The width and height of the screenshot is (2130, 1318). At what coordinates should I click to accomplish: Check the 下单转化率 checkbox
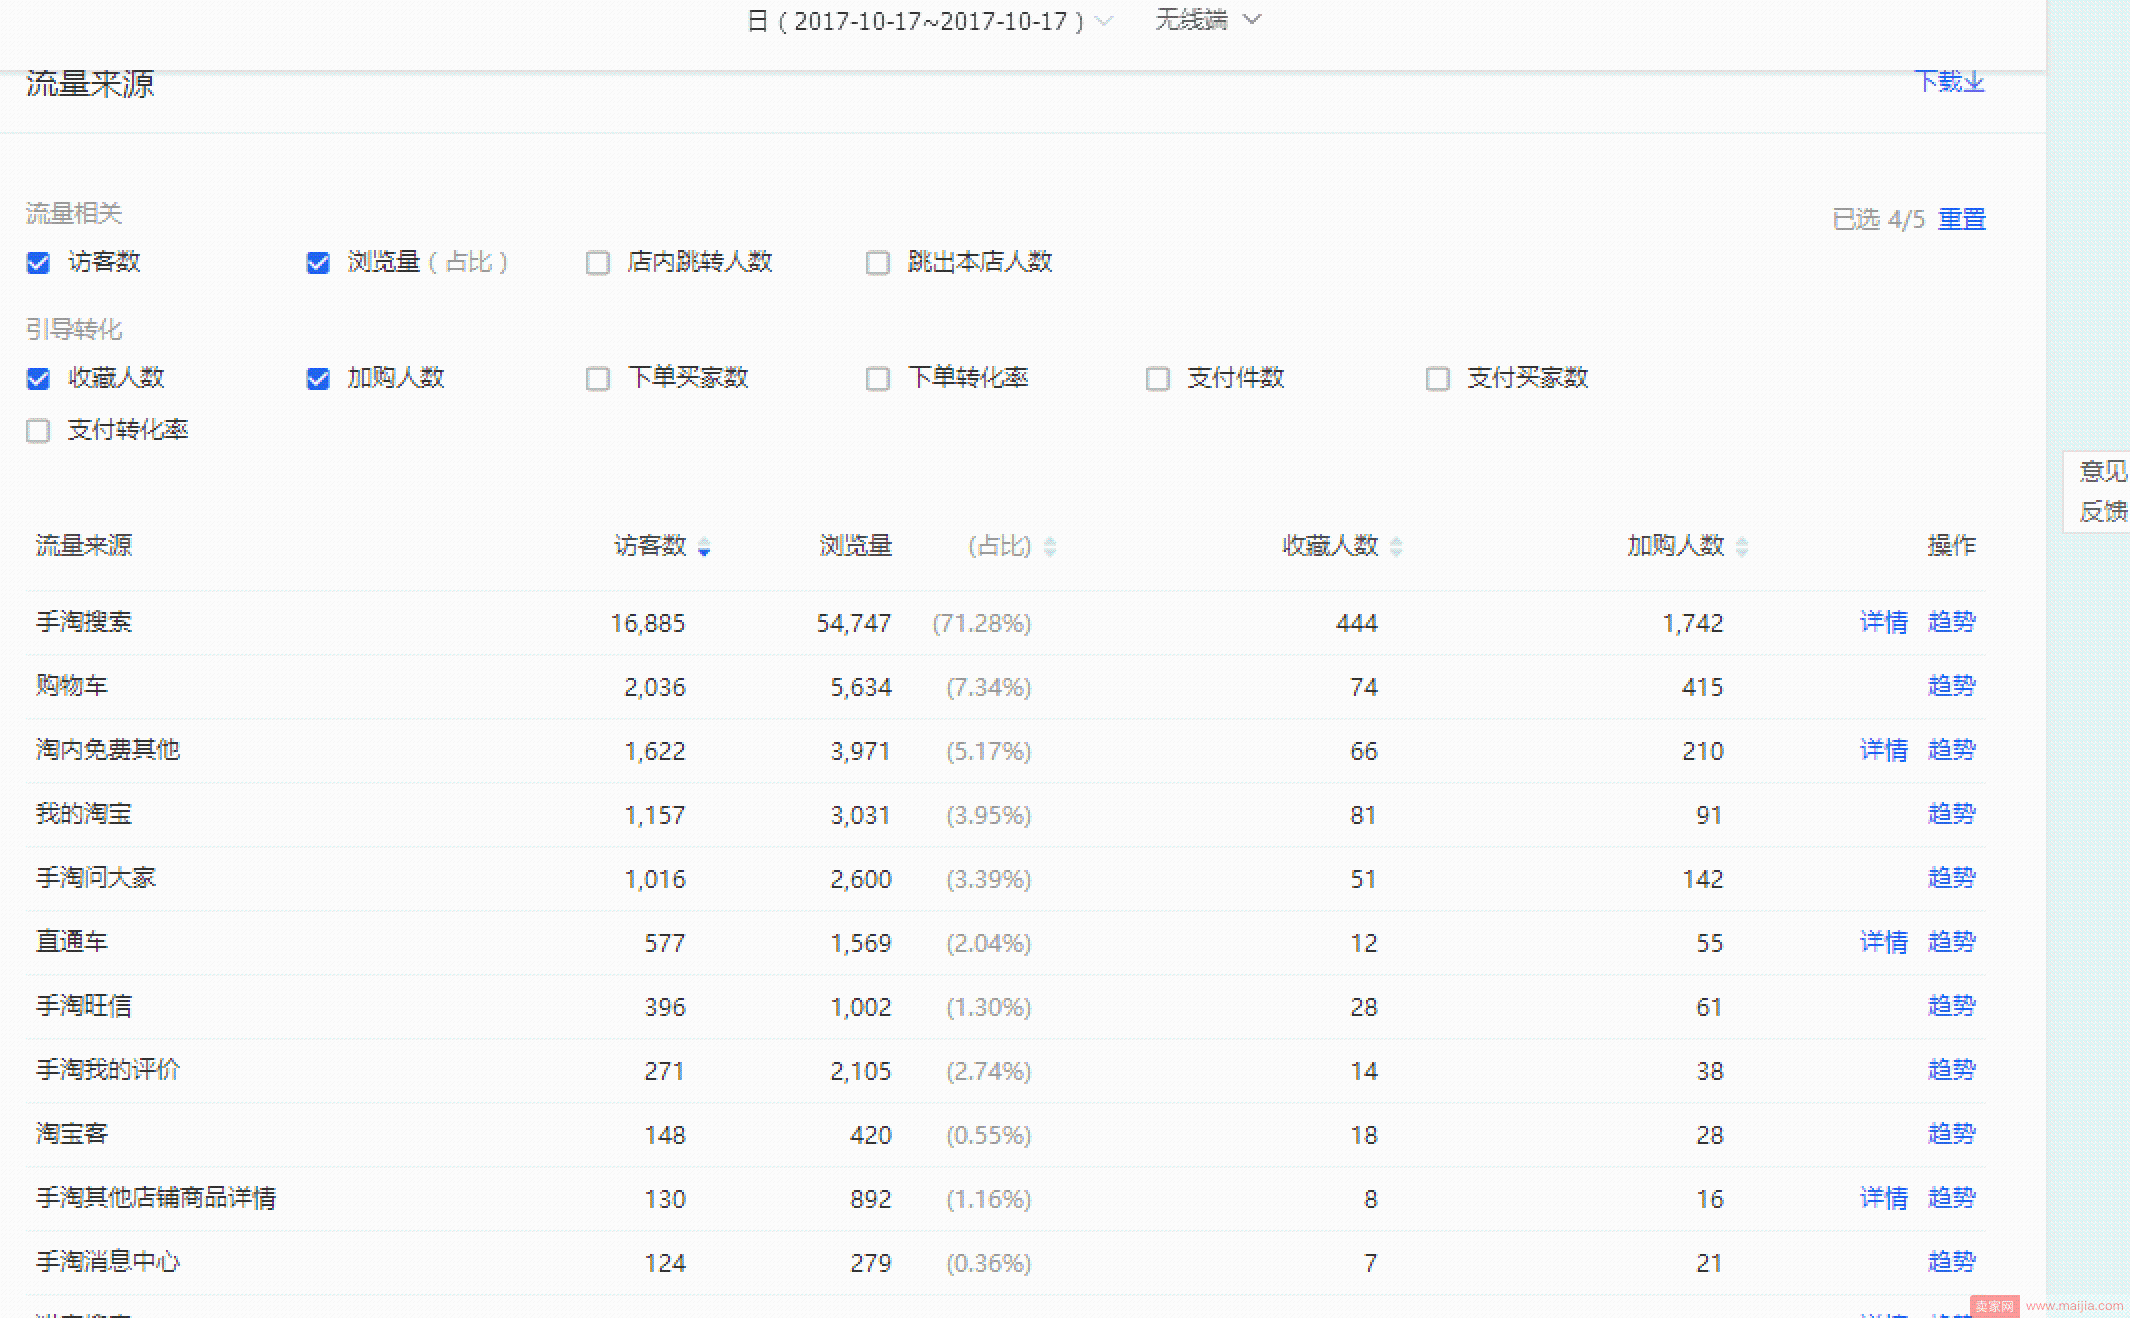878,379
